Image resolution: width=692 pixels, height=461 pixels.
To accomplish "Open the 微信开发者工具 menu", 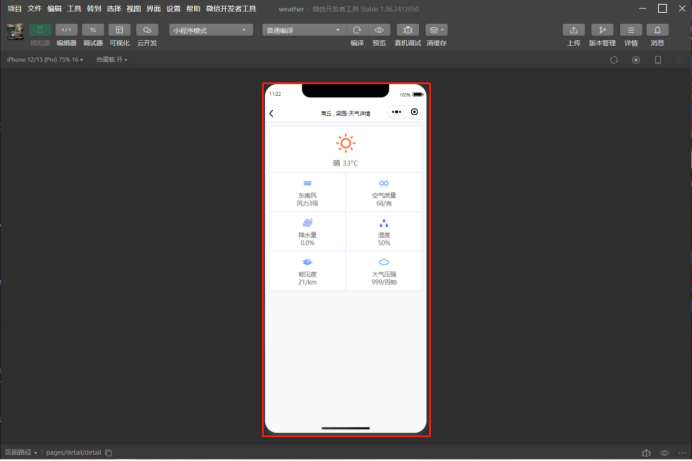I will (x=231, y=9).
